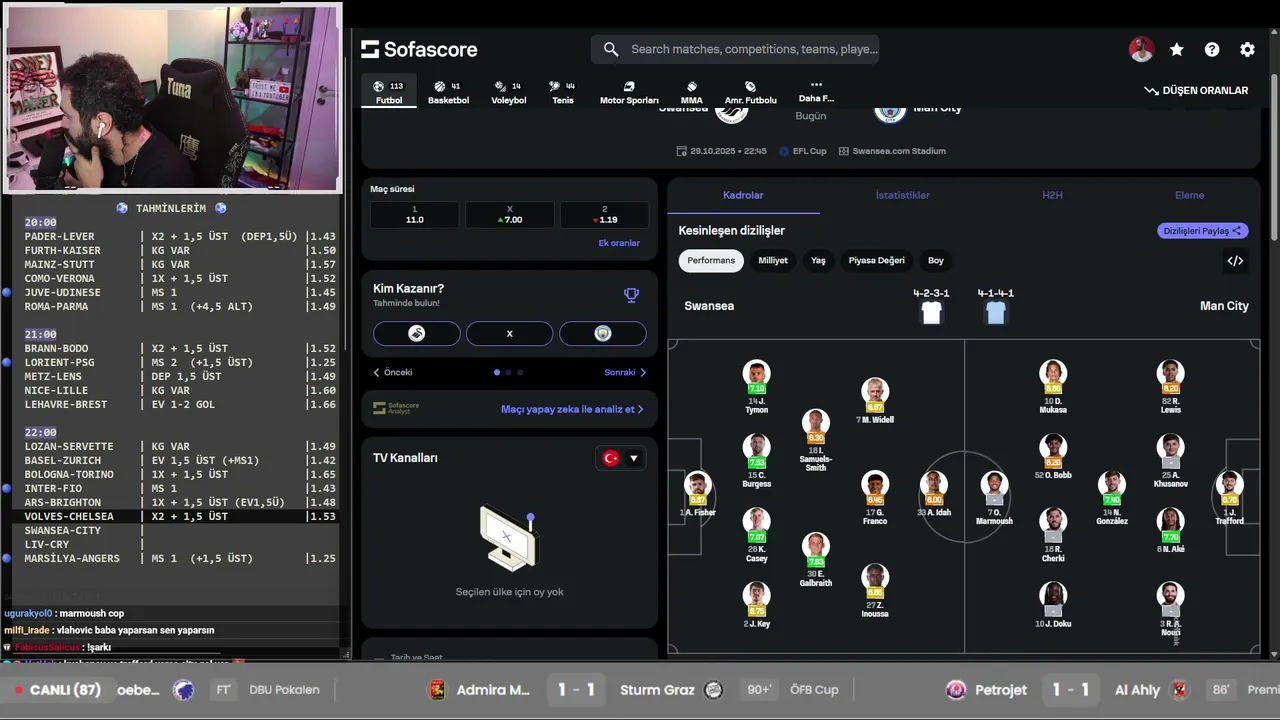The width and height of the screenshot is (1280, 720).
Task: Switch to the İstatistikler tab
Action: pos(902,195)
